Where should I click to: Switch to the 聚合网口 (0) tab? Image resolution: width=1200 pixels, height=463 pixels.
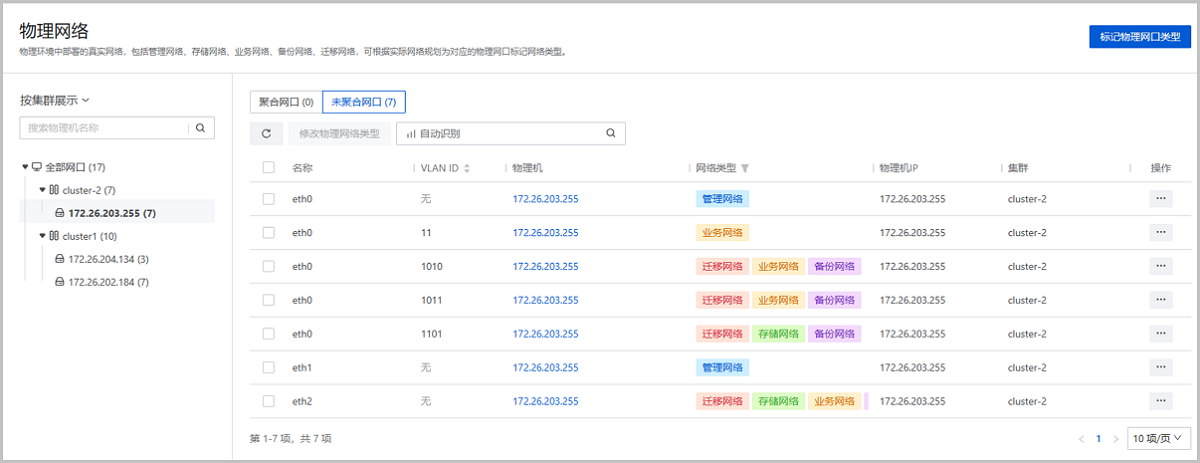286,102
